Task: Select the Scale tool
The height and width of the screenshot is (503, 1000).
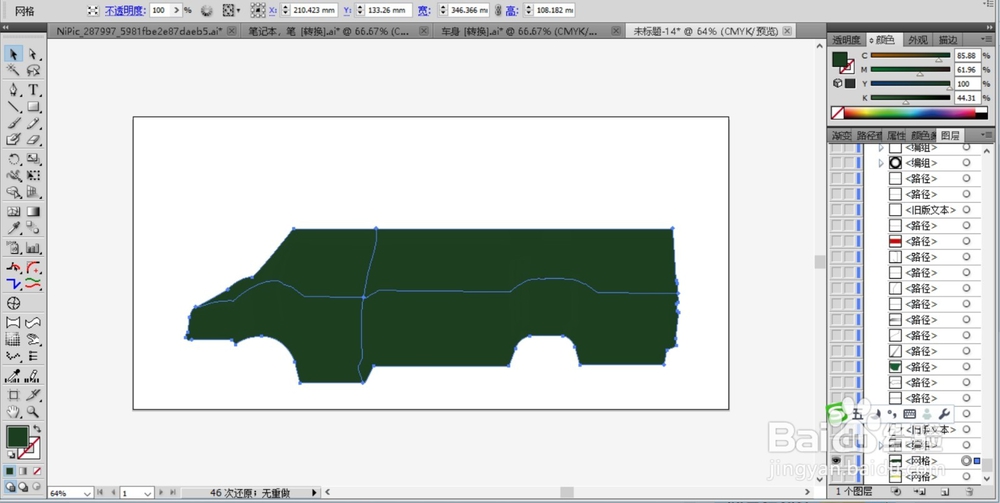Action: [33, 159]
